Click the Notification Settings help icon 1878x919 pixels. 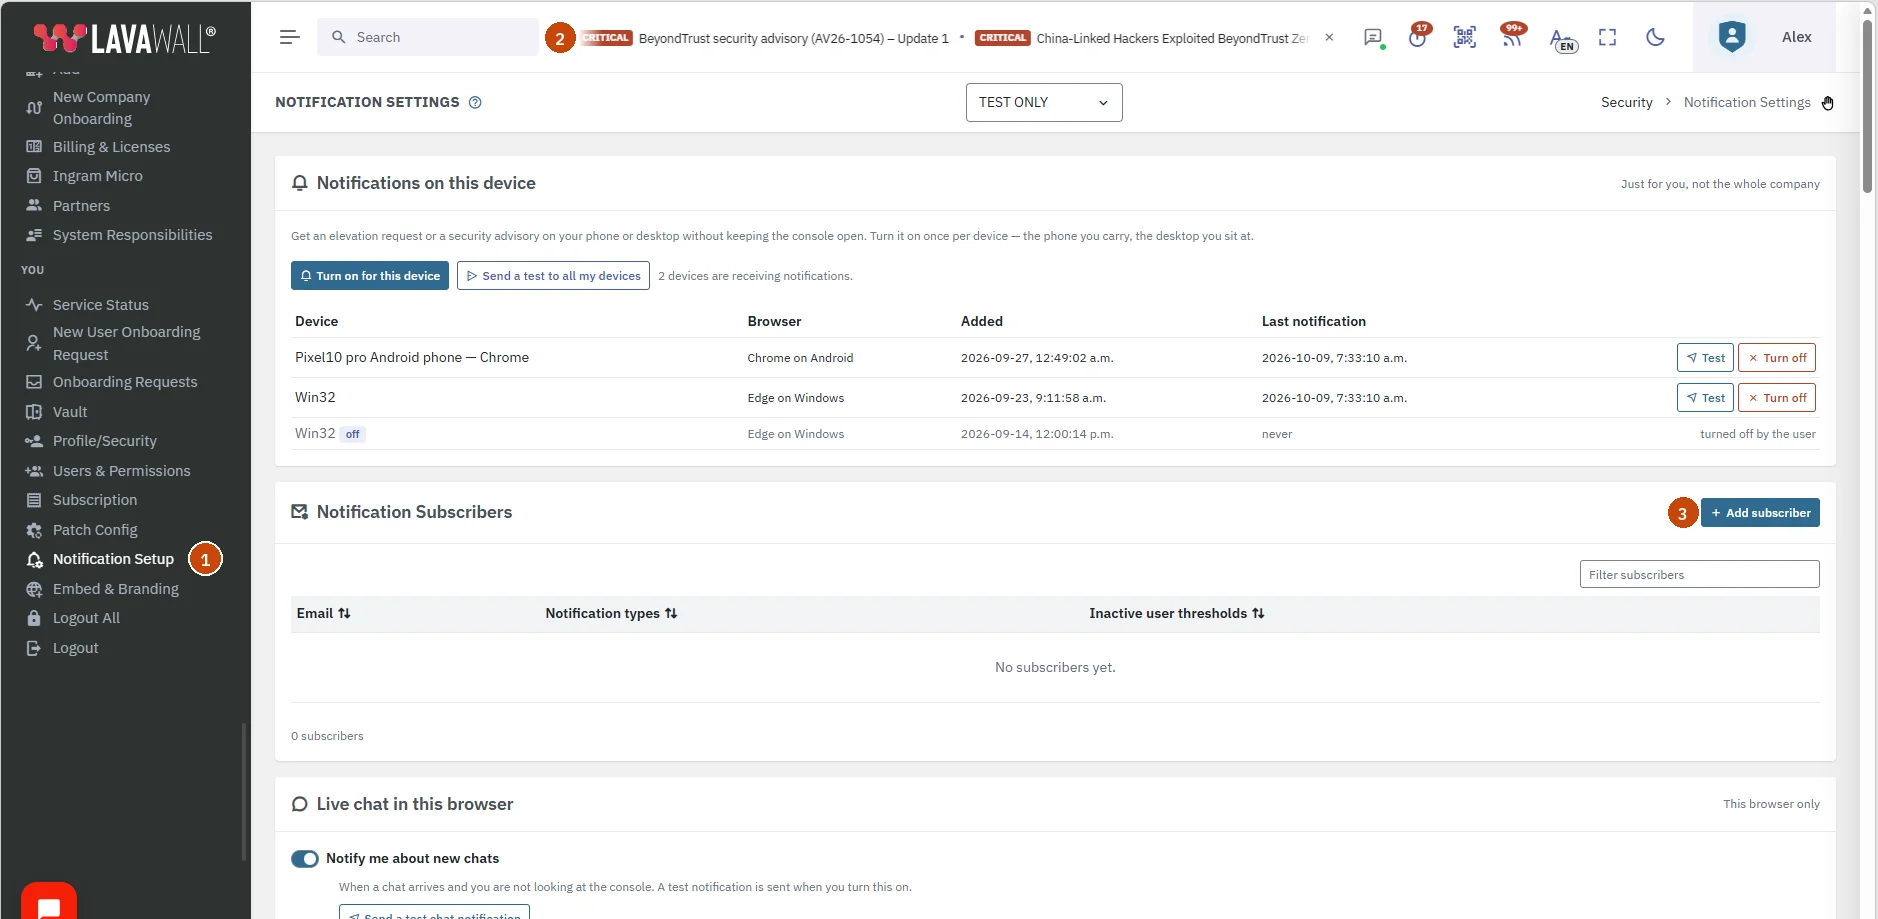pos(475,102)
